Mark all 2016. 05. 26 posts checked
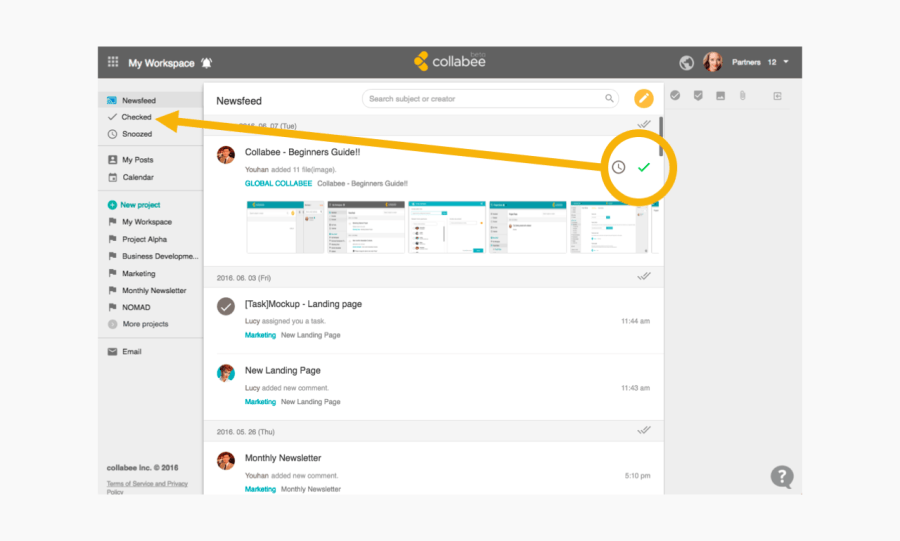The width and height of the screenshot is (900, 541). click(x=644, y=430)
